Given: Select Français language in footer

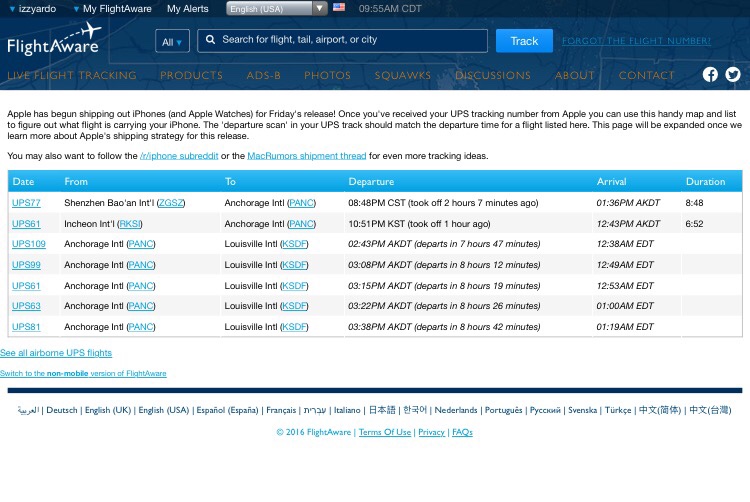Looking at the screenshot, I should 281,410.
